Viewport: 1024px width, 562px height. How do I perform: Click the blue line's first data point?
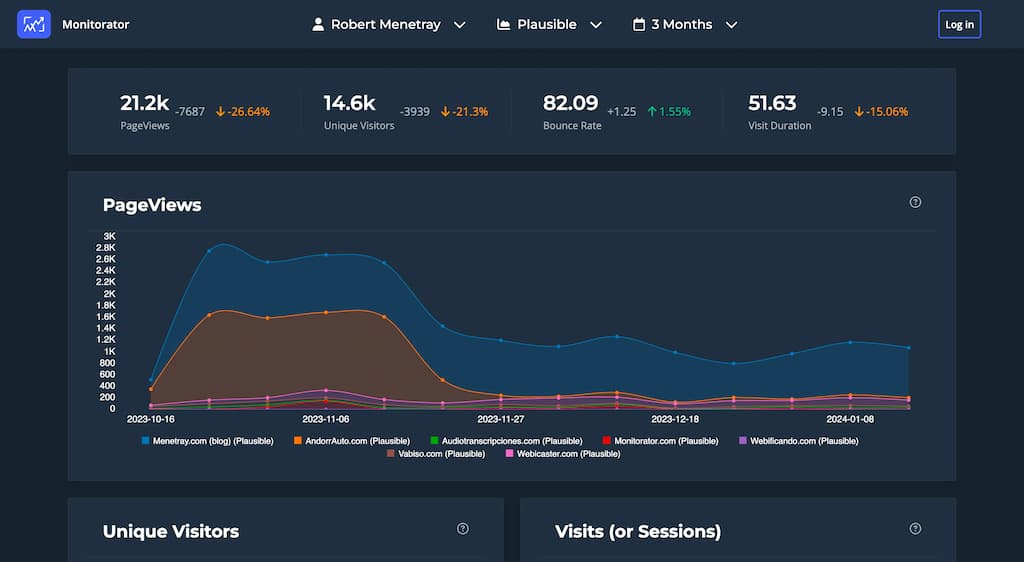(151, 380)
